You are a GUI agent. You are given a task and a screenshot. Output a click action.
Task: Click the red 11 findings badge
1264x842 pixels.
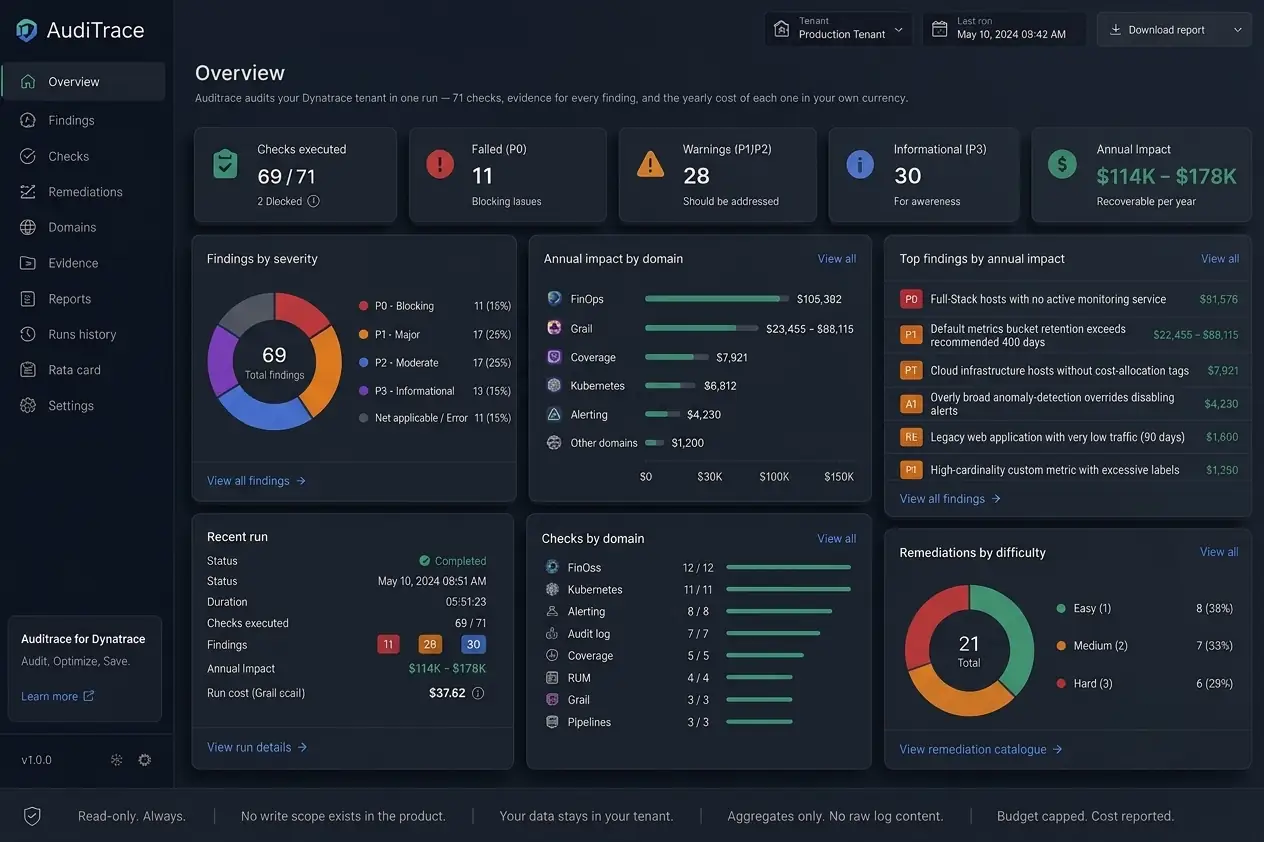388,645
